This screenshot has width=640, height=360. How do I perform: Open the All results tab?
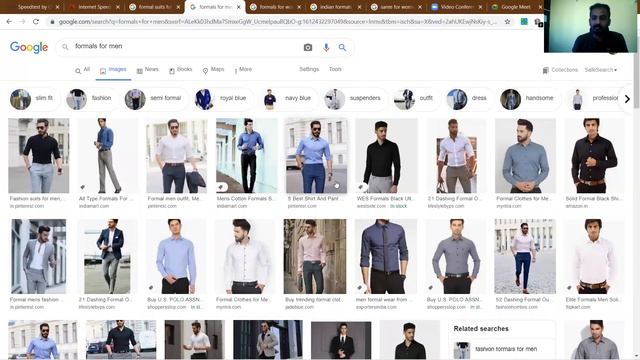pos(82,70)
